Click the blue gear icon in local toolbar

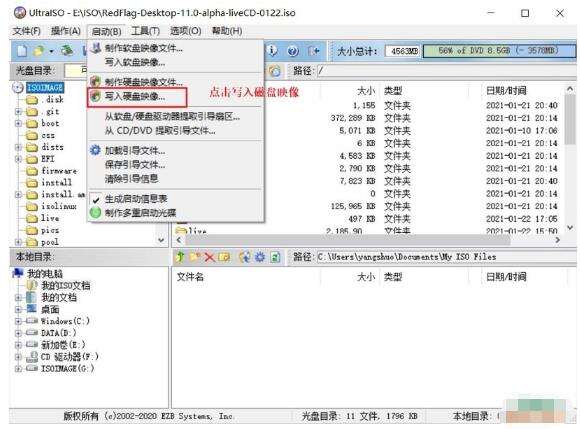[x=260, y=257]
